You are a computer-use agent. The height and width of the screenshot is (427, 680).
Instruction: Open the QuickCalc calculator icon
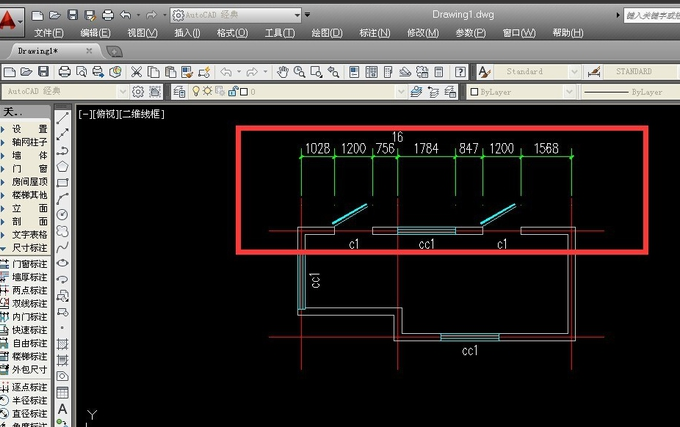[x=439, y=72]
